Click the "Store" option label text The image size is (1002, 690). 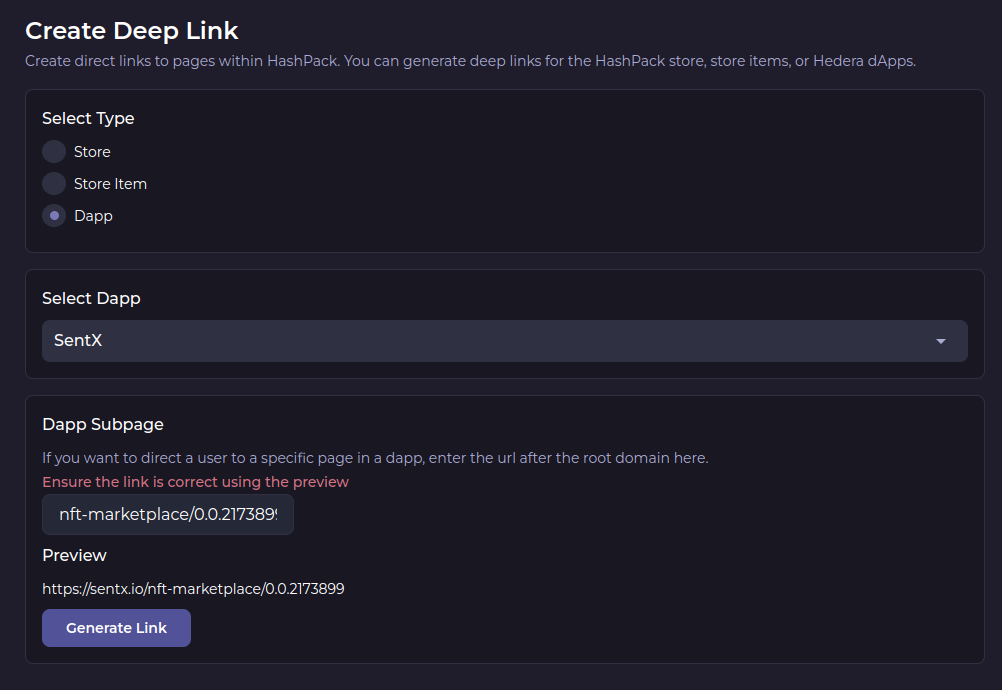[x=92, y=152]
